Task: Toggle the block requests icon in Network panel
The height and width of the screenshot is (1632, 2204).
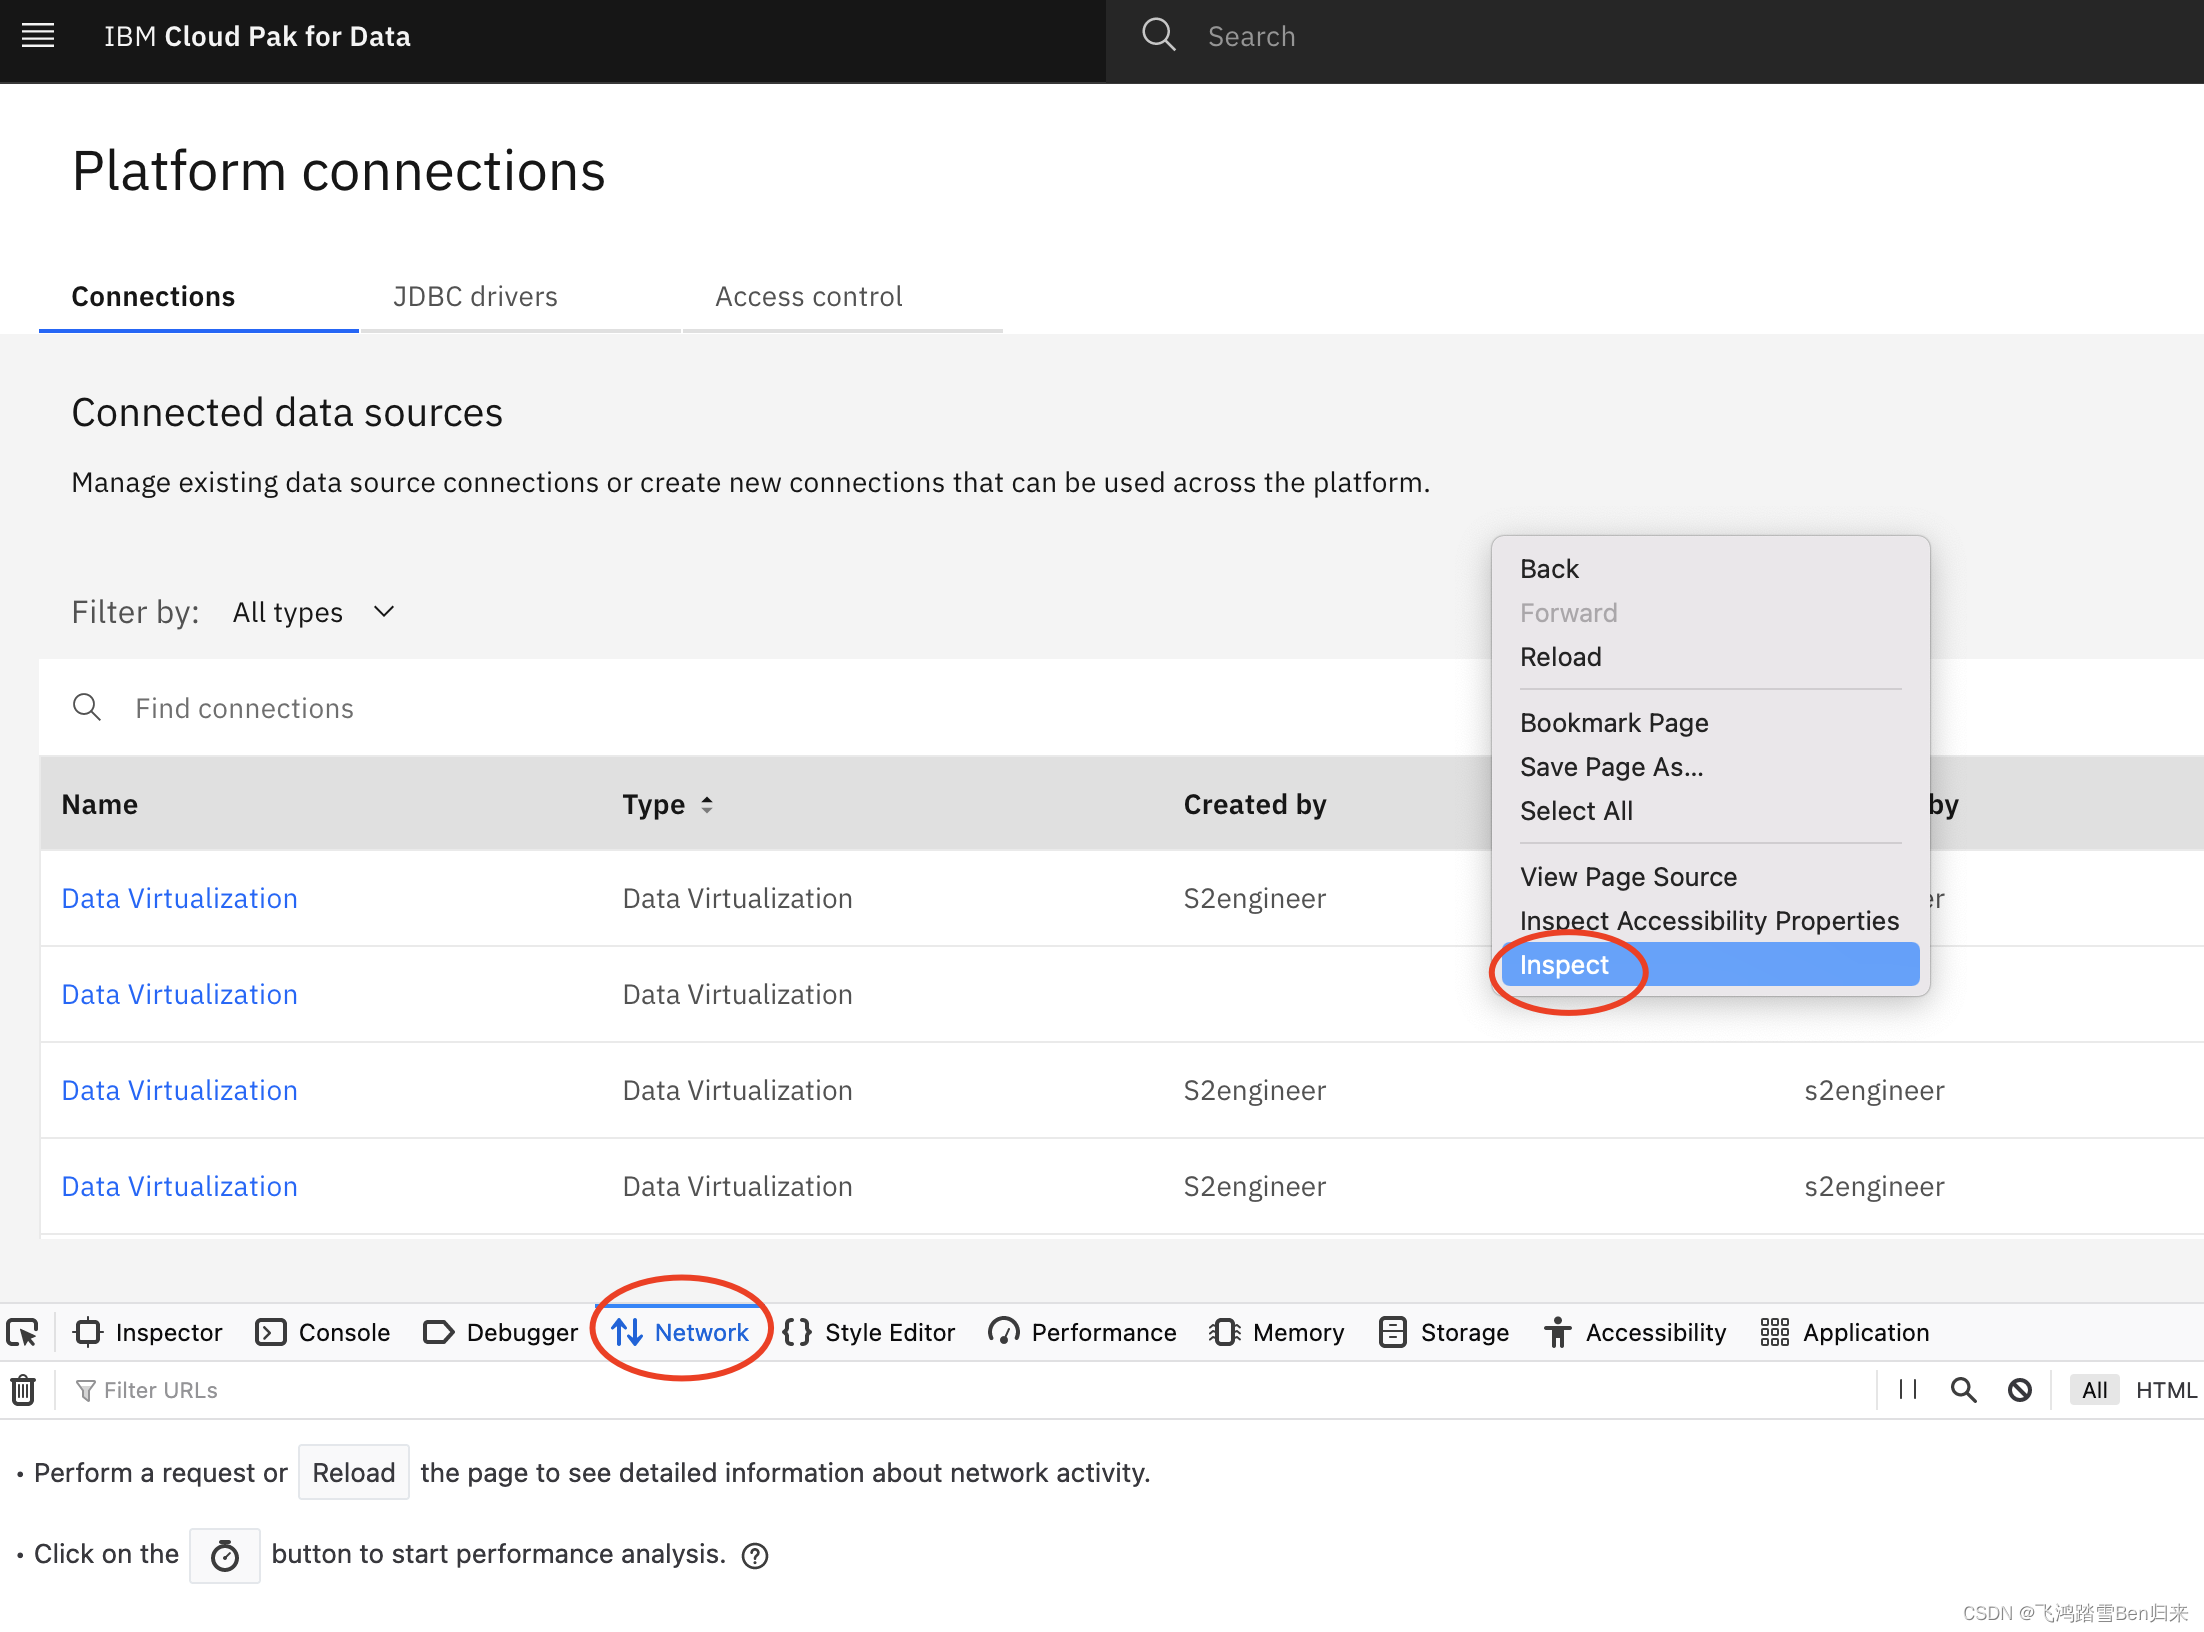Action: pos(2022,1390)
